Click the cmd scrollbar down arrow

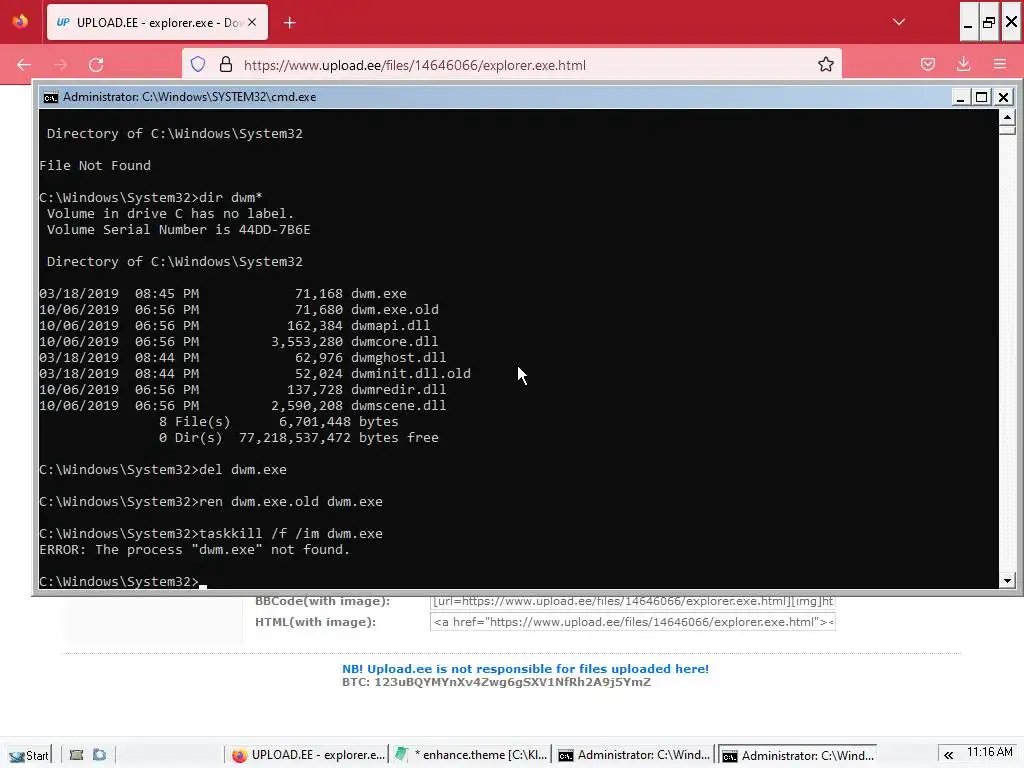point(1007,580)
